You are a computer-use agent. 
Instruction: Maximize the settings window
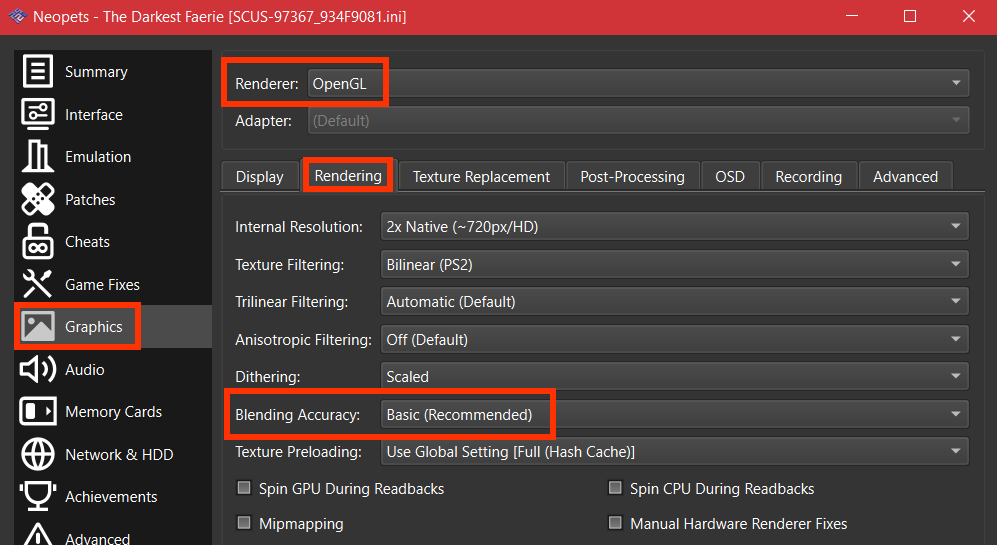910,17
